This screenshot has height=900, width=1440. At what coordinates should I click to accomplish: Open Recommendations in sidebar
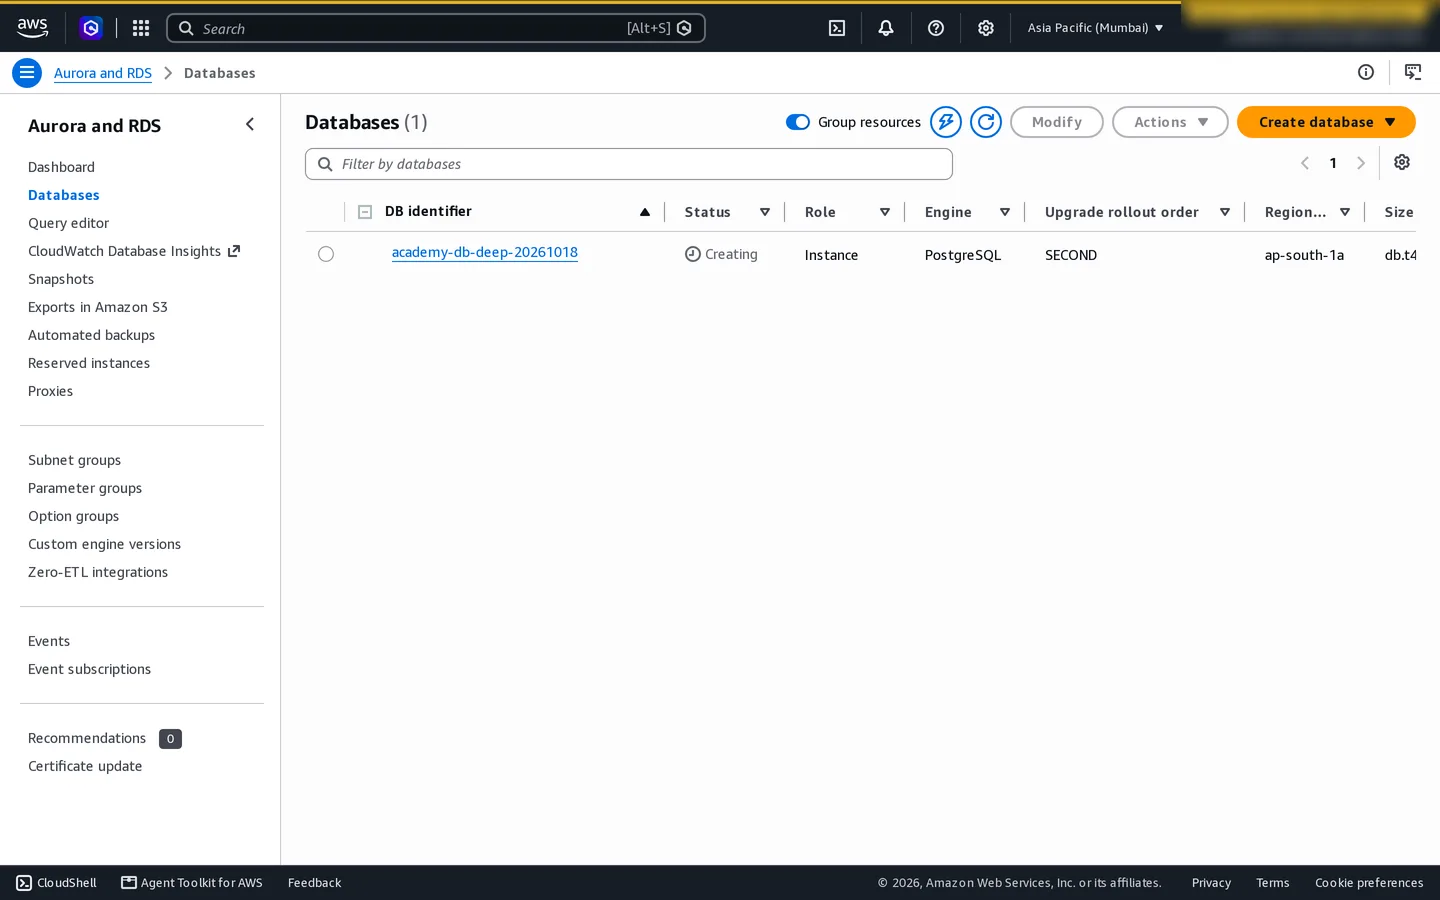(87, 738)
